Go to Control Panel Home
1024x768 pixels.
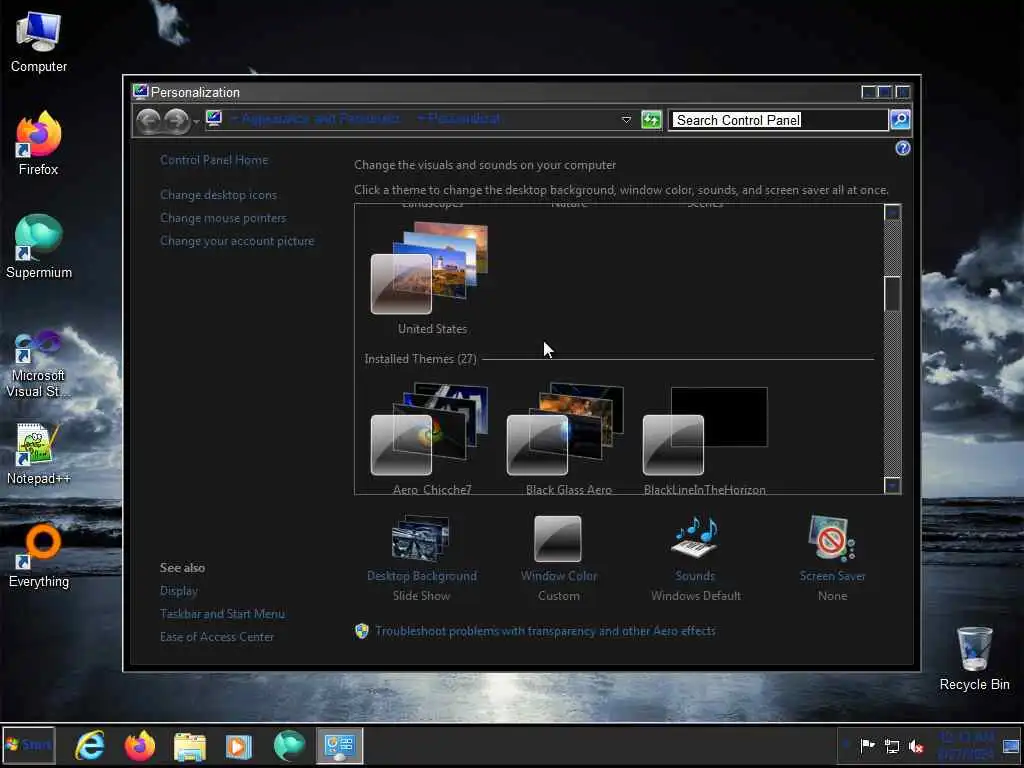pyautogui.click(x=214, y=160)
